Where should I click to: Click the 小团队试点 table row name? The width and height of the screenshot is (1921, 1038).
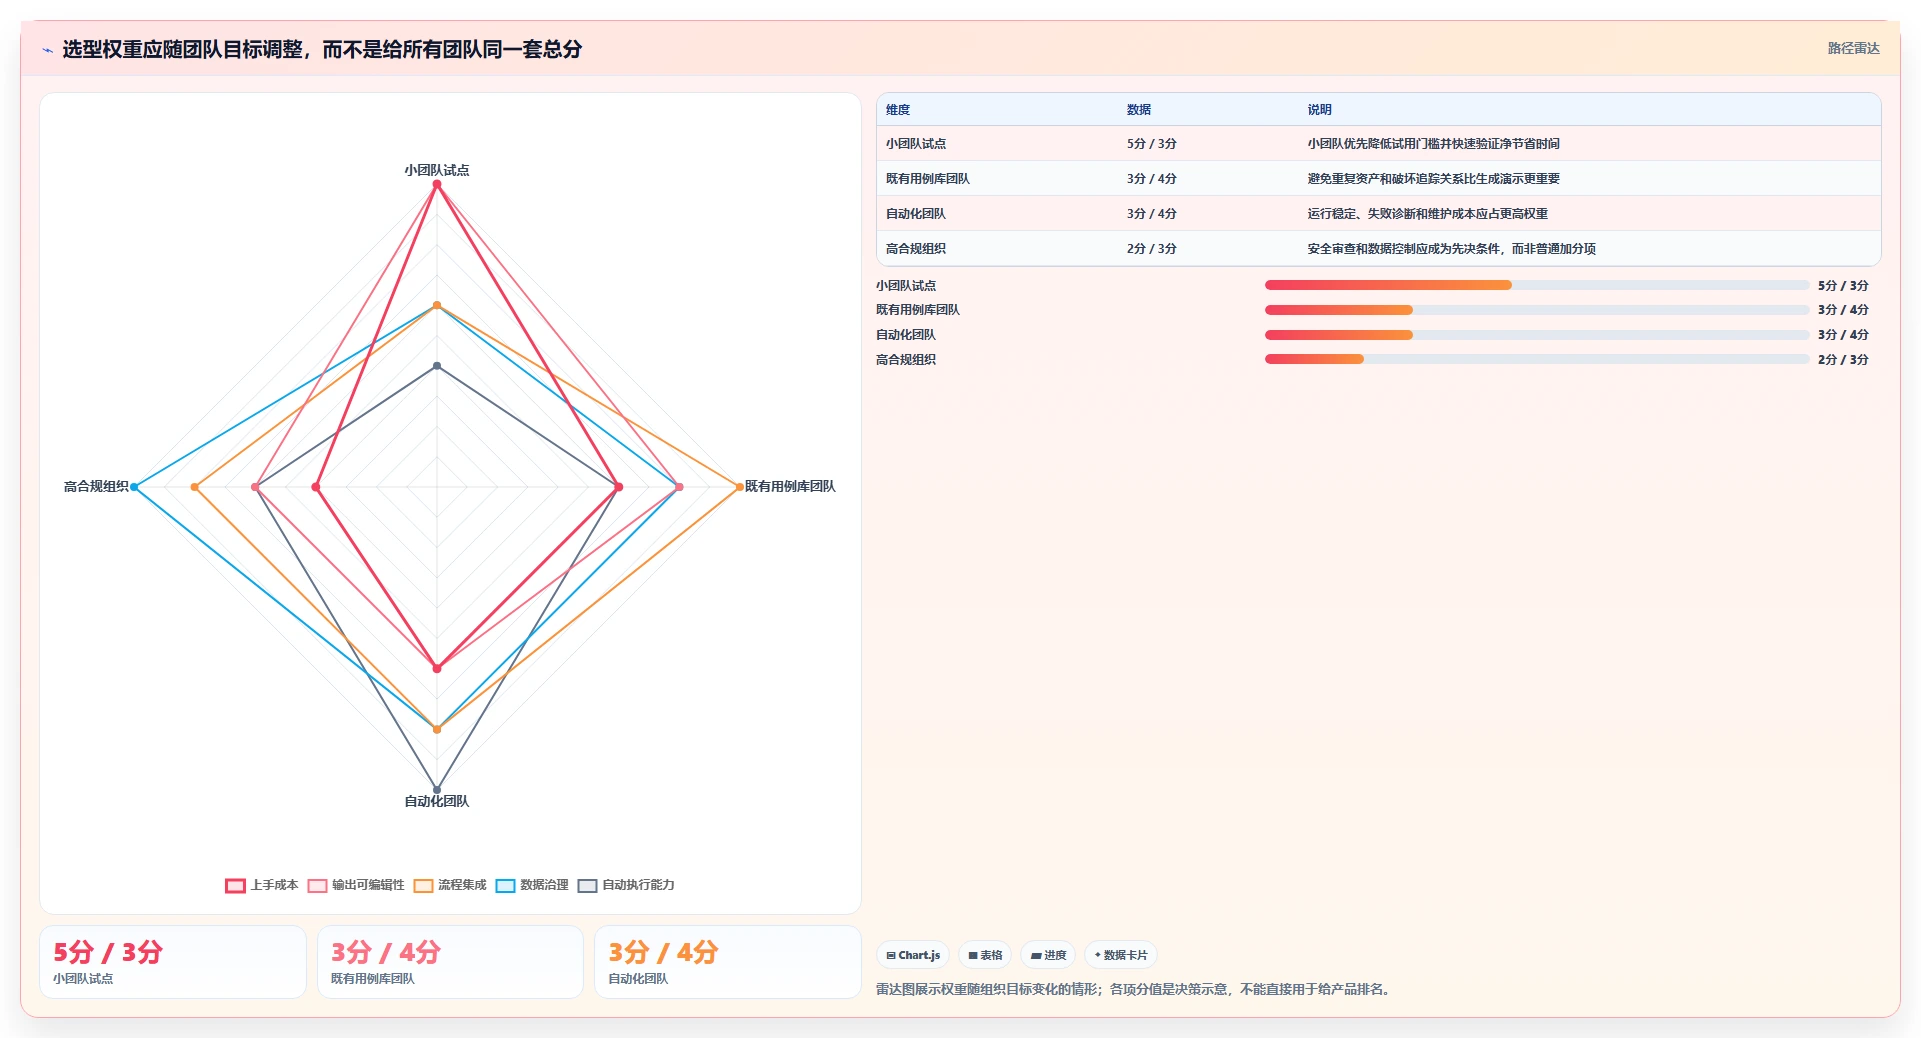[916, 144]
